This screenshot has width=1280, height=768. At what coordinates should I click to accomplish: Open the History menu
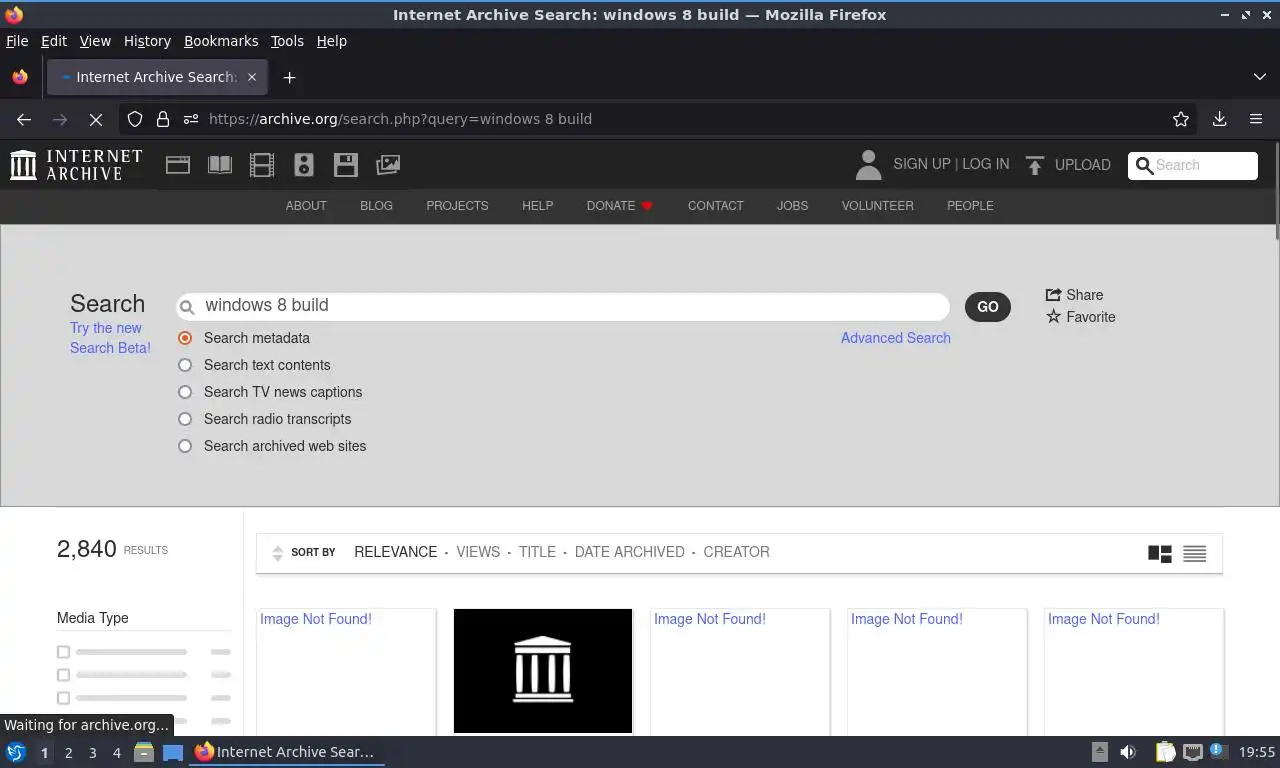pyautogui.click(x=147, y=41)
